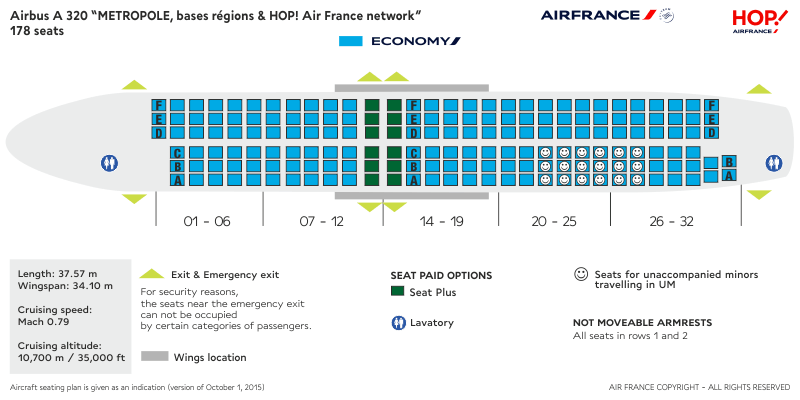Click the yellow exit arrow in the legend

pos(151,274)
